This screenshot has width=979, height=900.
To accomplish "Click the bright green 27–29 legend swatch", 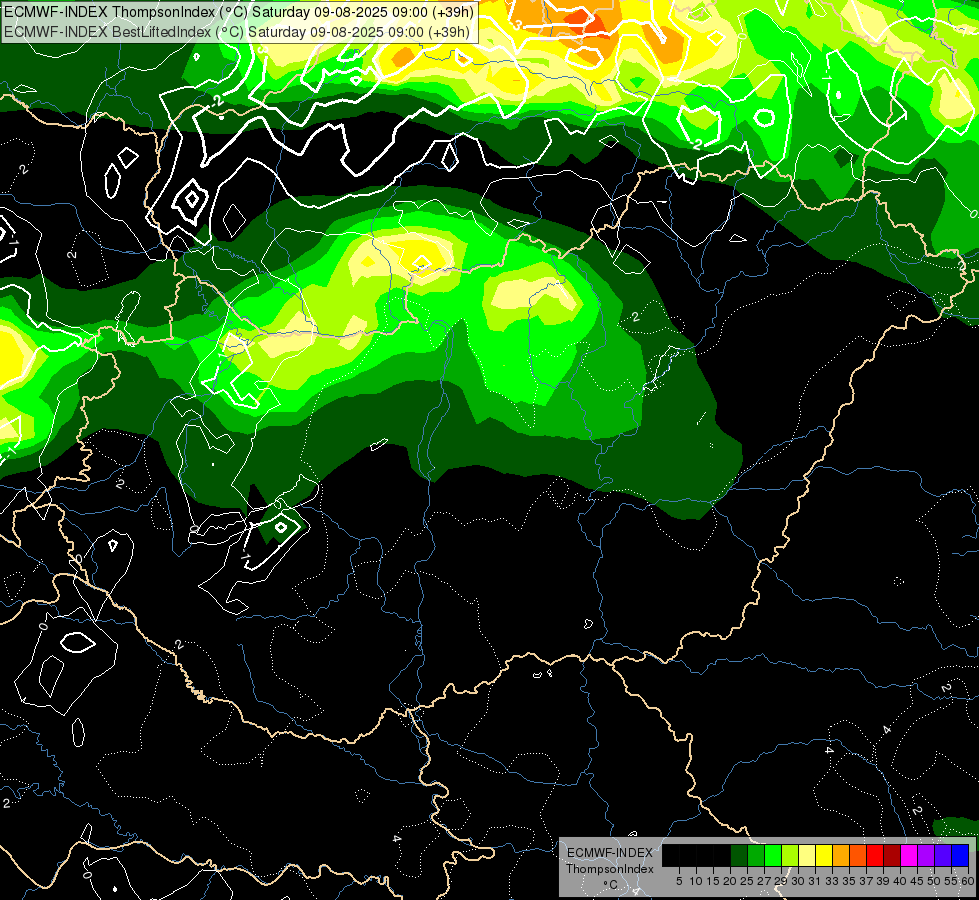I will click(773, 855).
